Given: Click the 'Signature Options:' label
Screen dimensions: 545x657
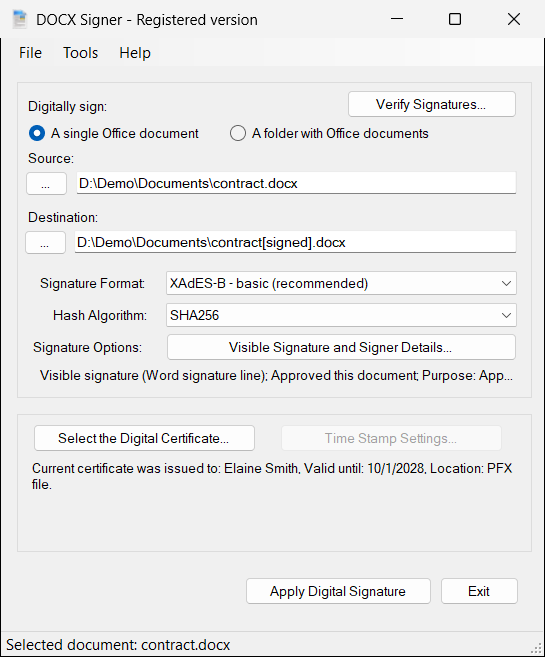Looking at the screenshot, I should point(88,347).
